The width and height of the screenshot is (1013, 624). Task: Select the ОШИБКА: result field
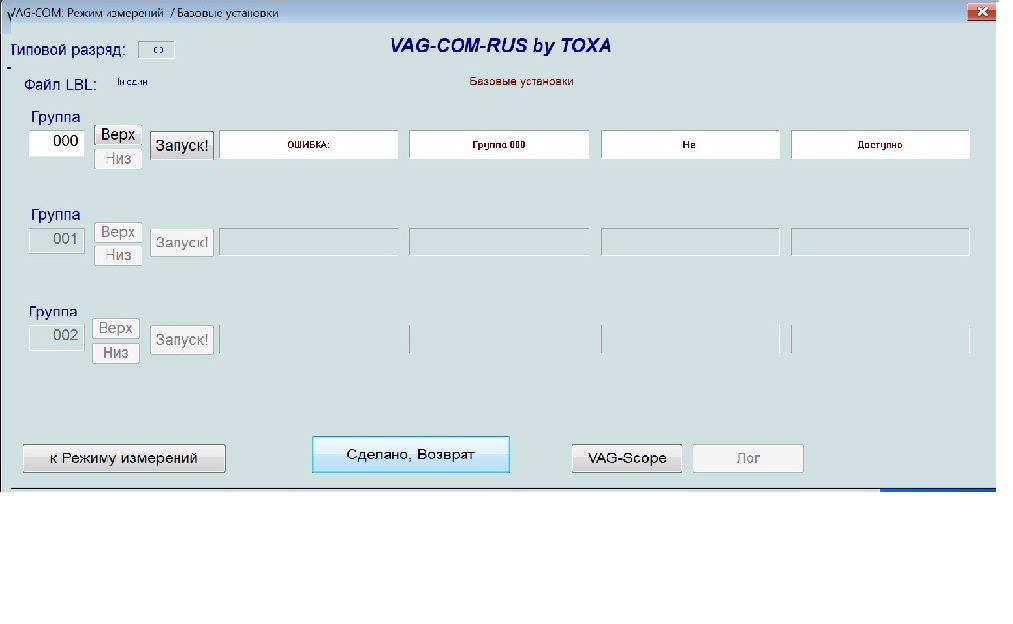[309, 145]
